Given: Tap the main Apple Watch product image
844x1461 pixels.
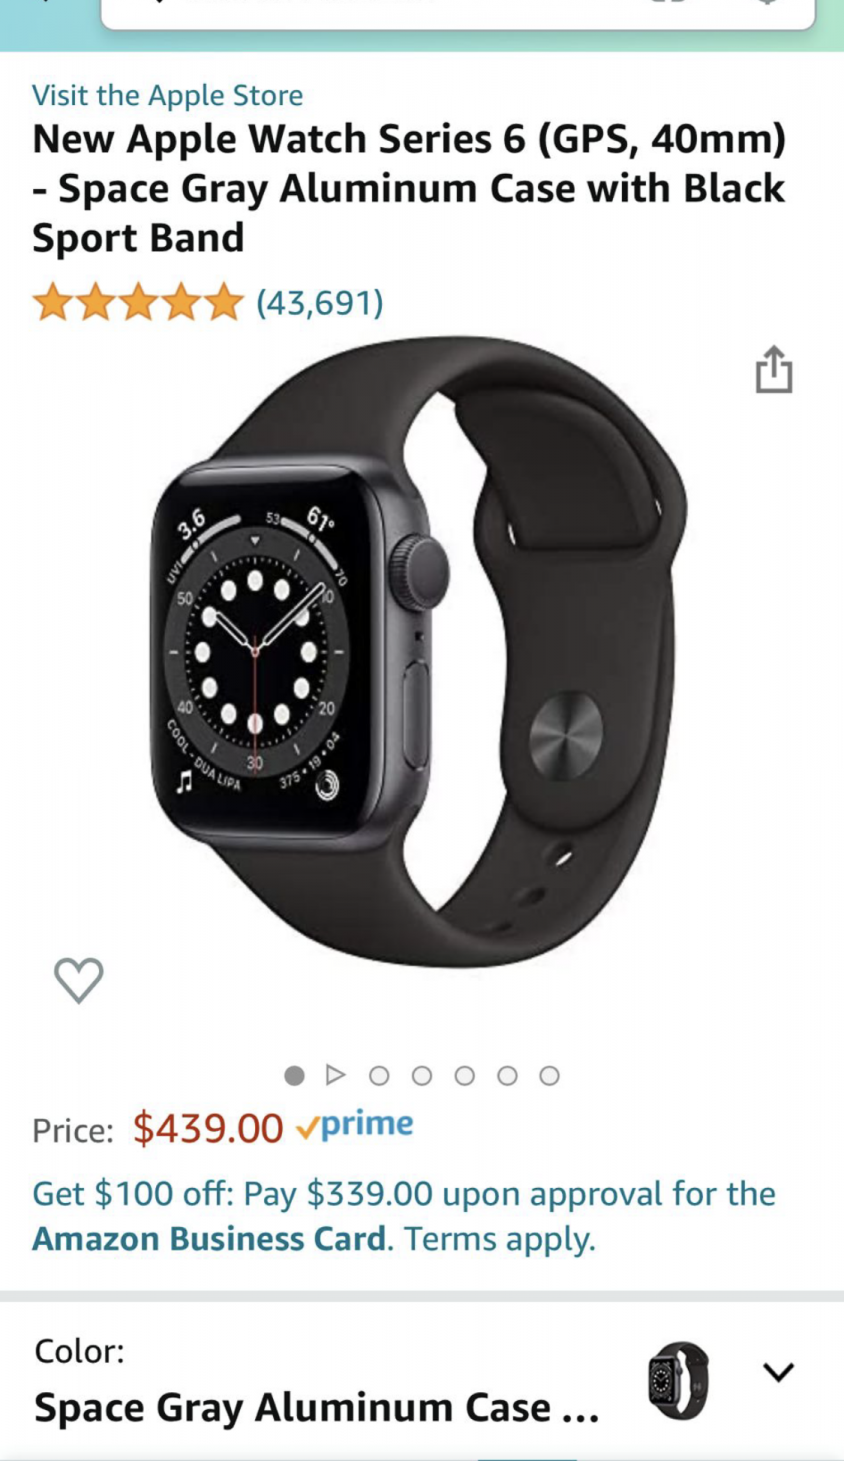Looking at the screenshot, I should pos(418,650).
